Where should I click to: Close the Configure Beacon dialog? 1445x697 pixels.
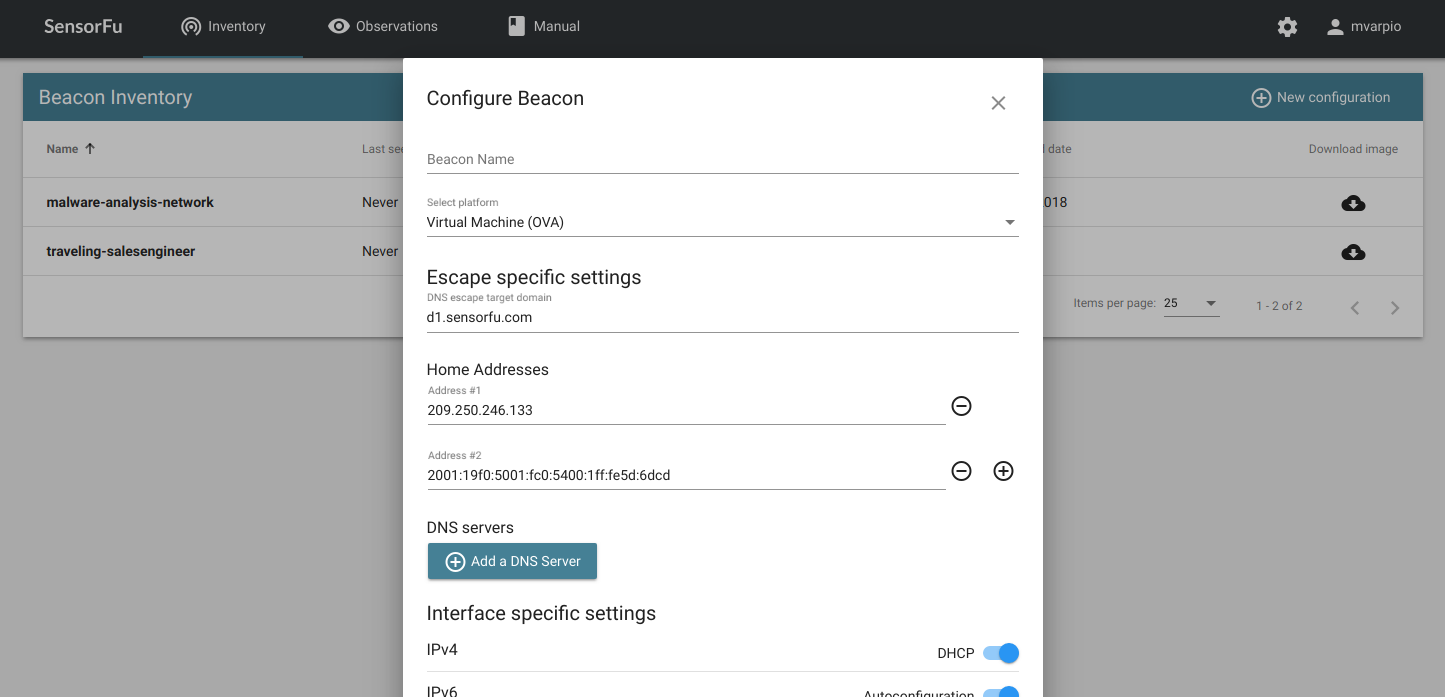998,103
